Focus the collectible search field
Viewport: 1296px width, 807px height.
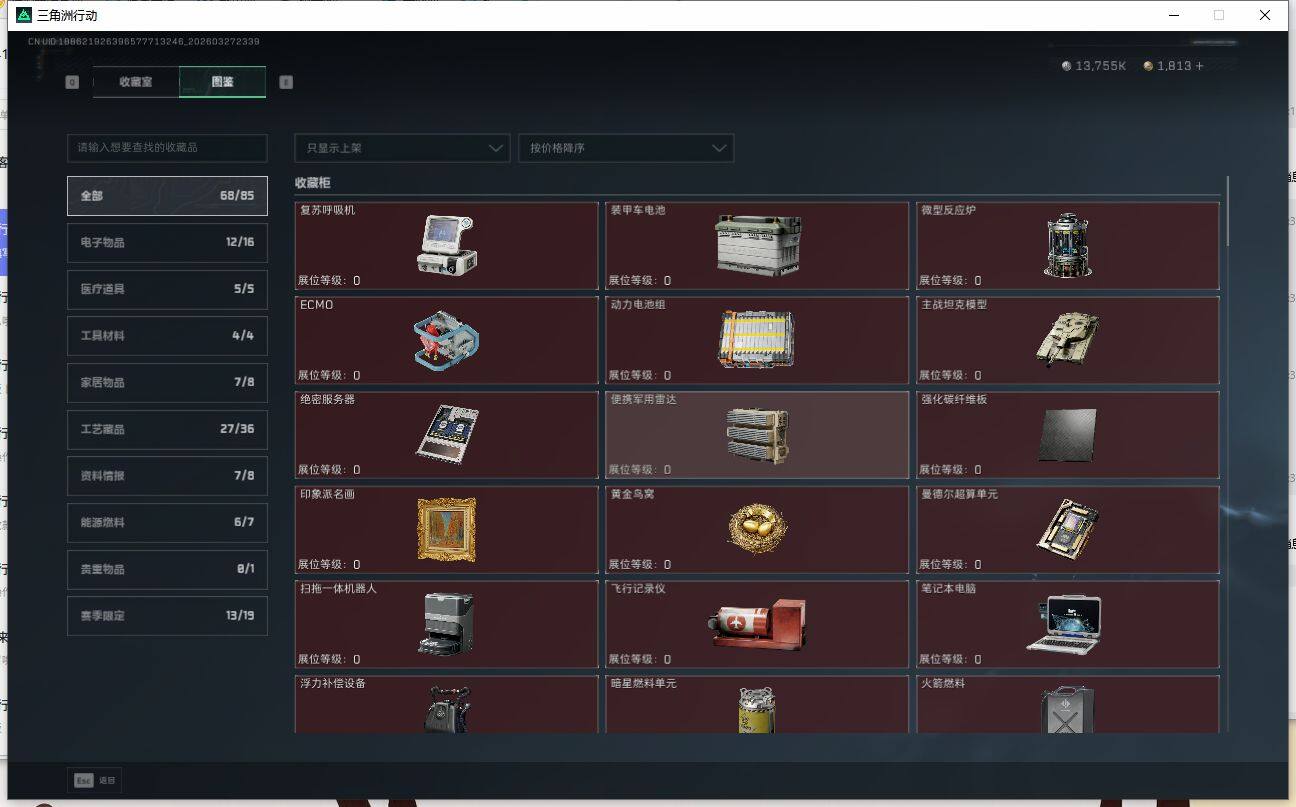[167, 148]
